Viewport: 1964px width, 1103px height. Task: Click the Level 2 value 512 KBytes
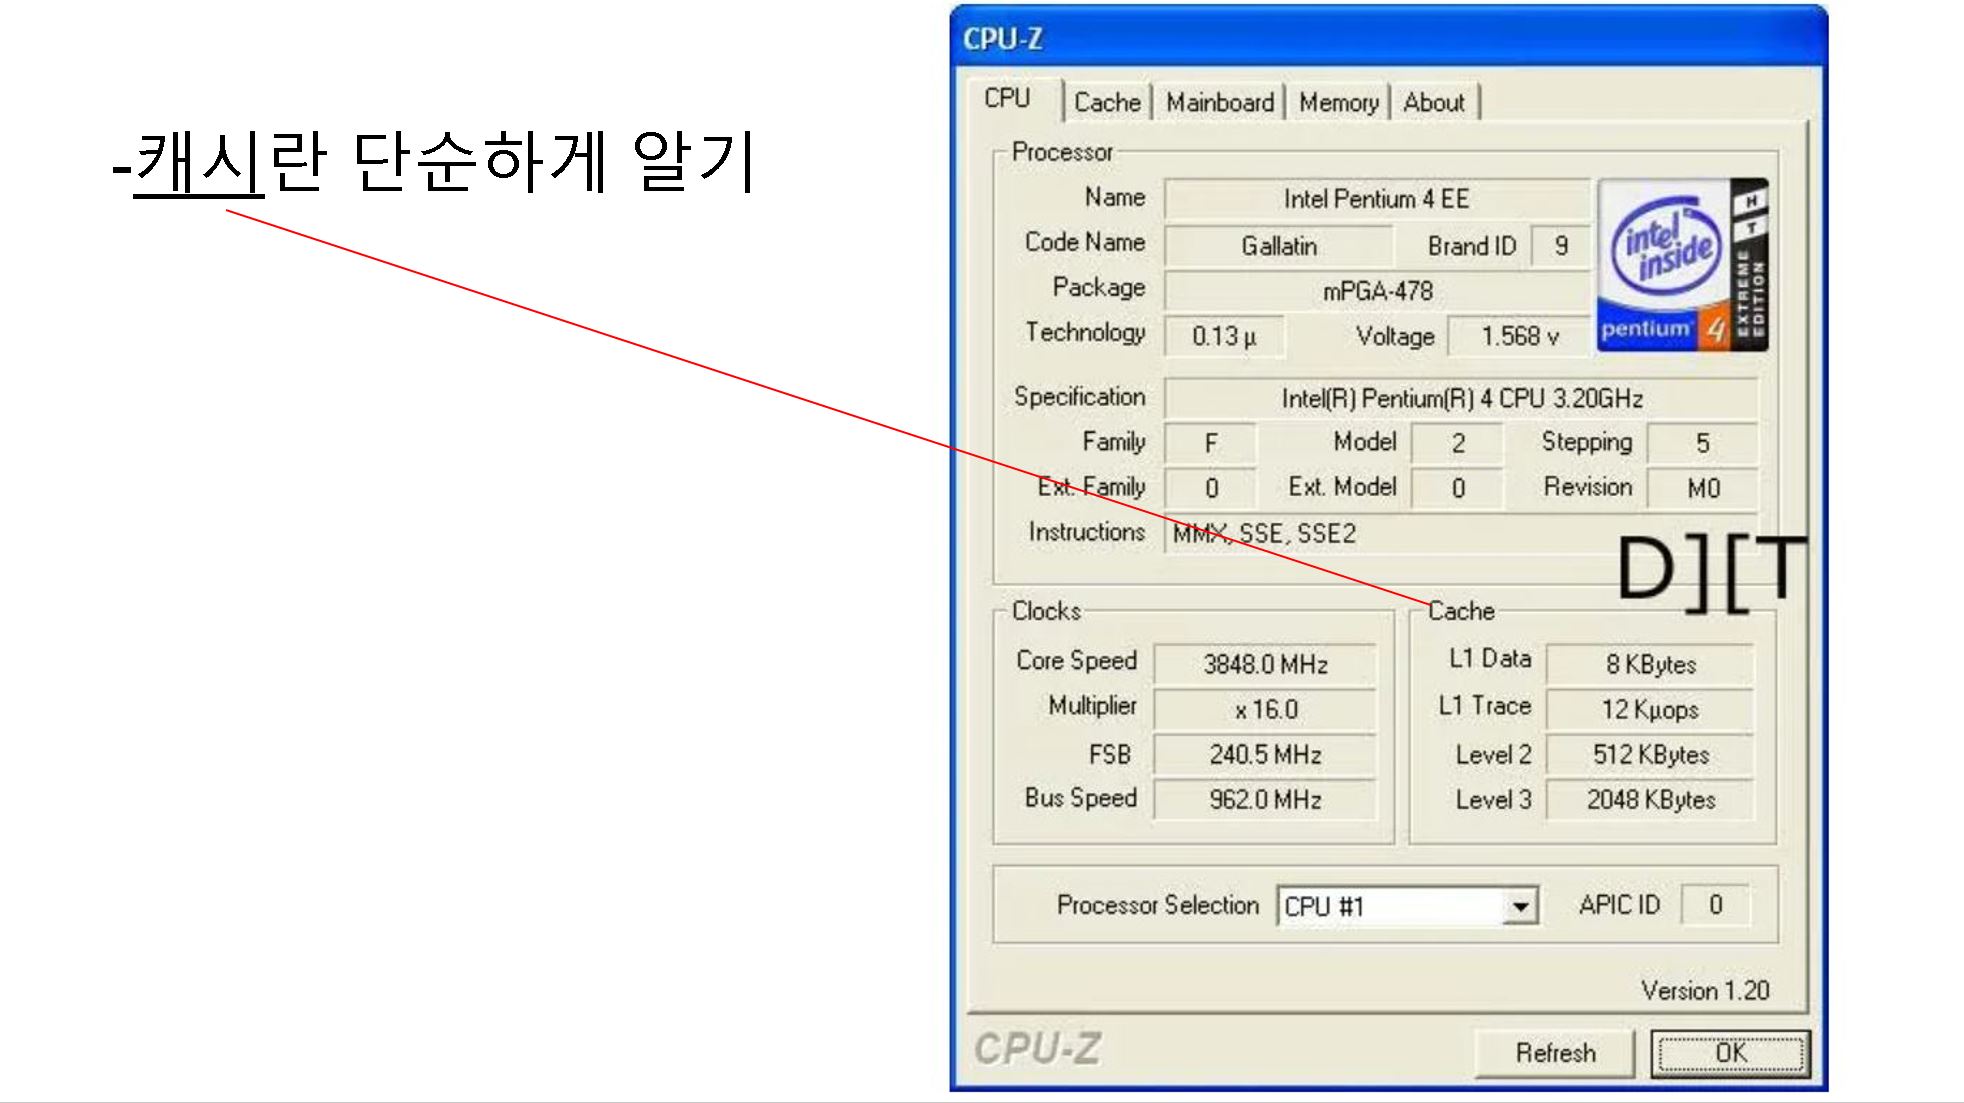tap(1650, 754)
